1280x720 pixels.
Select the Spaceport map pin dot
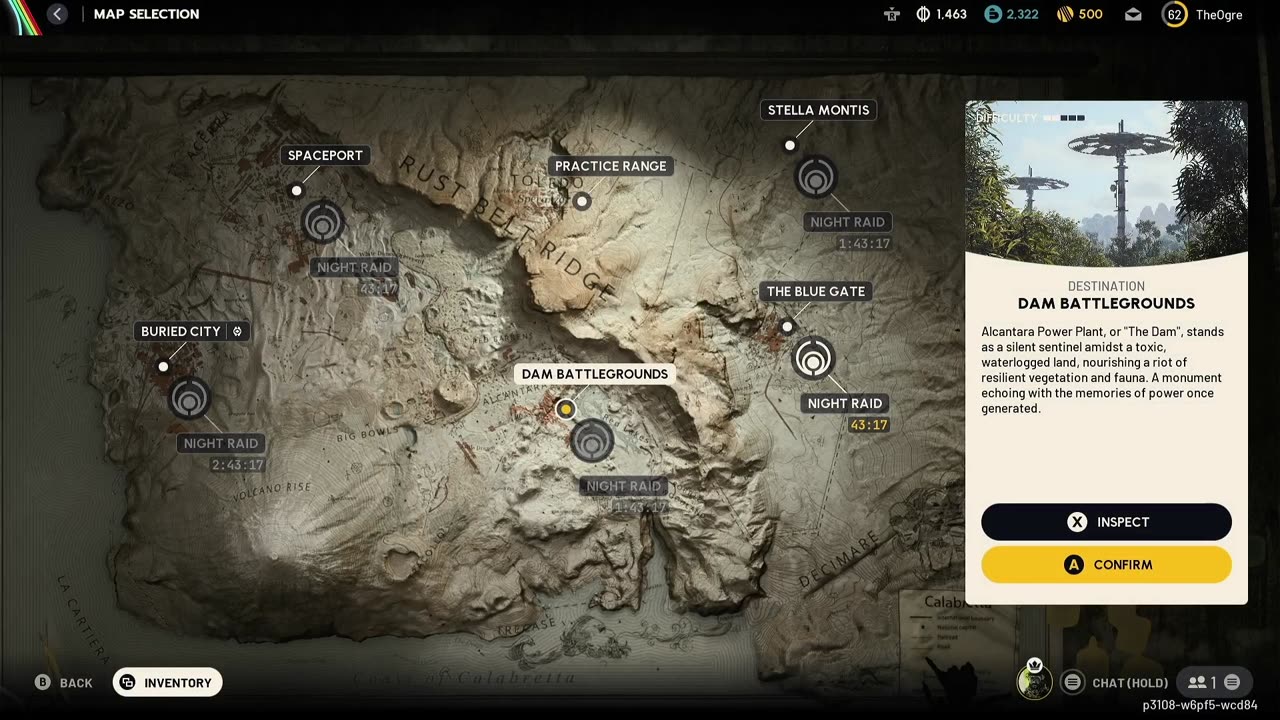[x=296, y=190]
